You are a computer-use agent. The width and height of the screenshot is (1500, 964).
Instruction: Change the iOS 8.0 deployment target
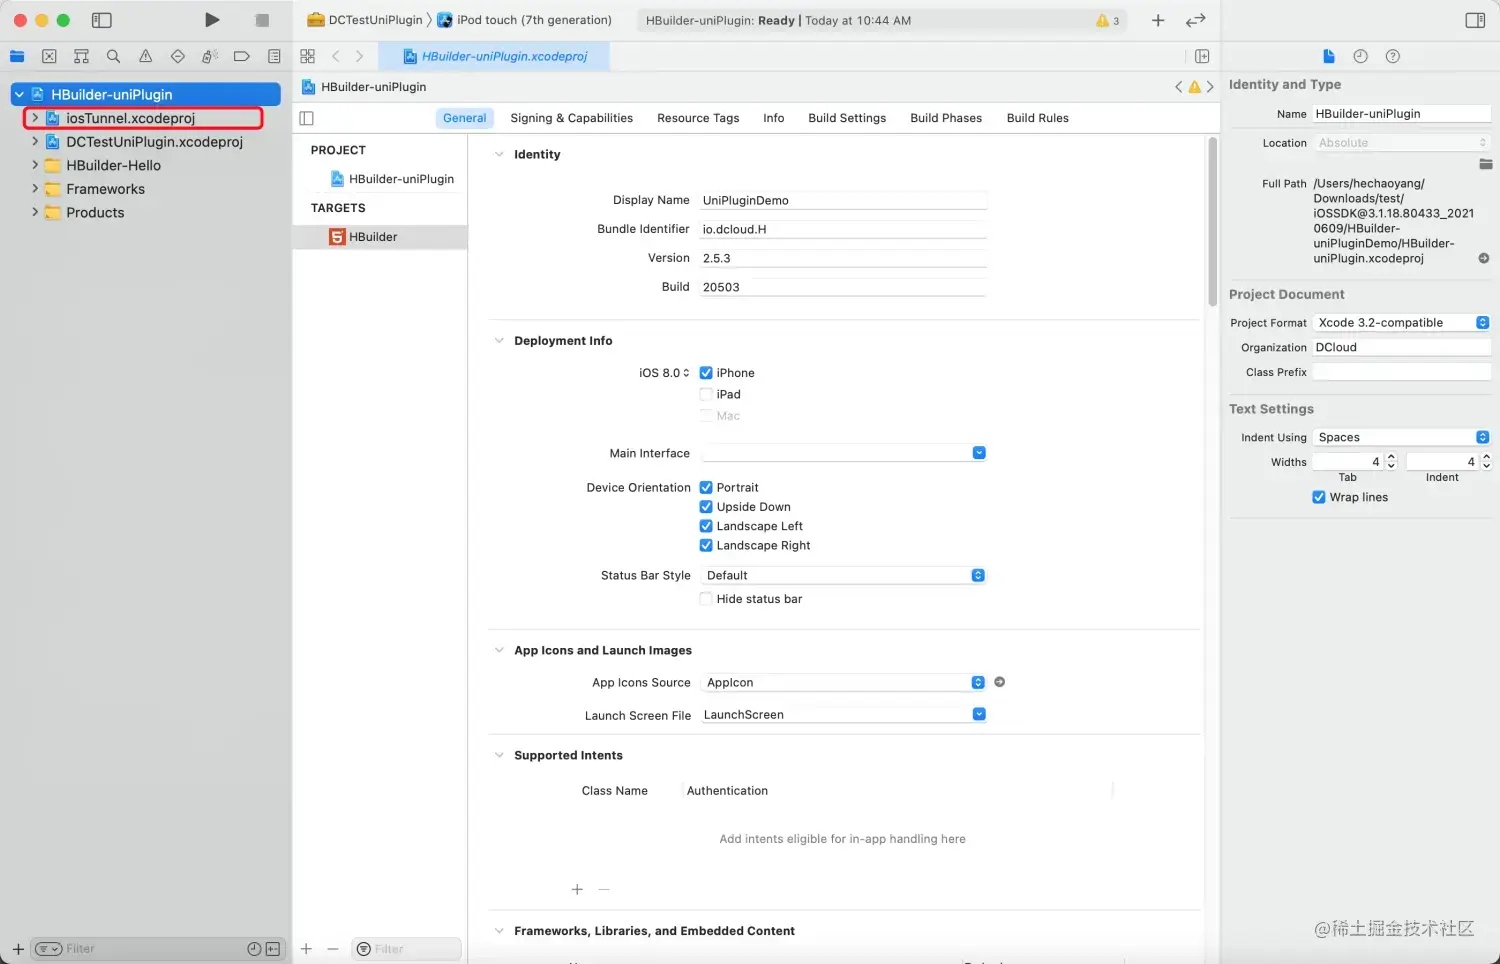tap(664, 373)
